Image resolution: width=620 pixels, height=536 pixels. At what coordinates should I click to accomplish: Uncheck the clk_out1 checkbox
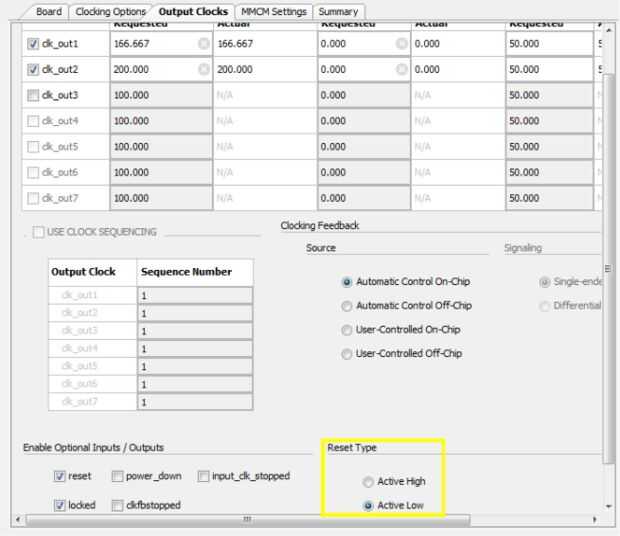click(33, 43)
